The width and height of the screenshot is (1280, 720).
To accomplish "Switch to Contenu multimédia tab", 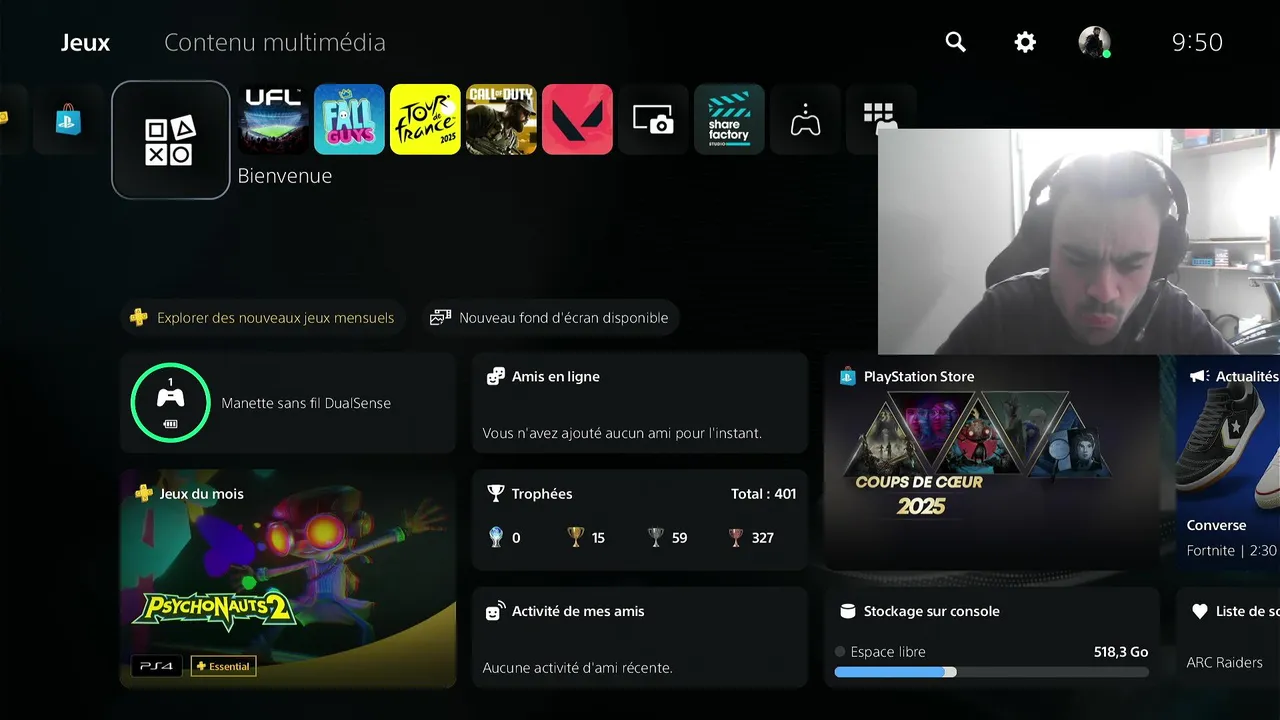I will [274, 42].
